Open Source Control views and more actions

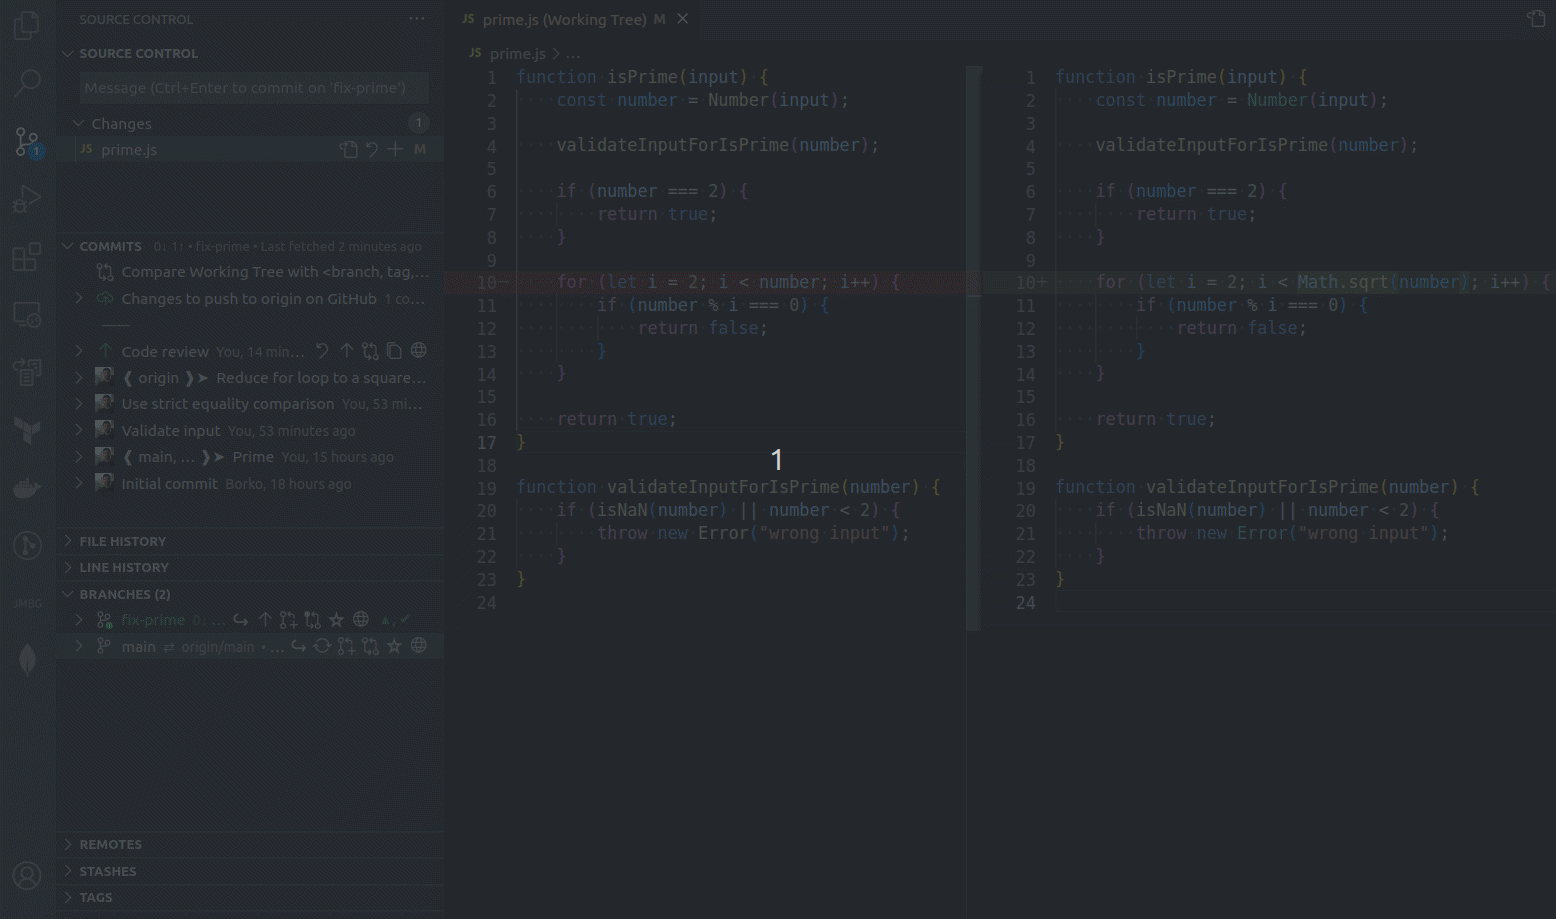[x=417, y=19]
